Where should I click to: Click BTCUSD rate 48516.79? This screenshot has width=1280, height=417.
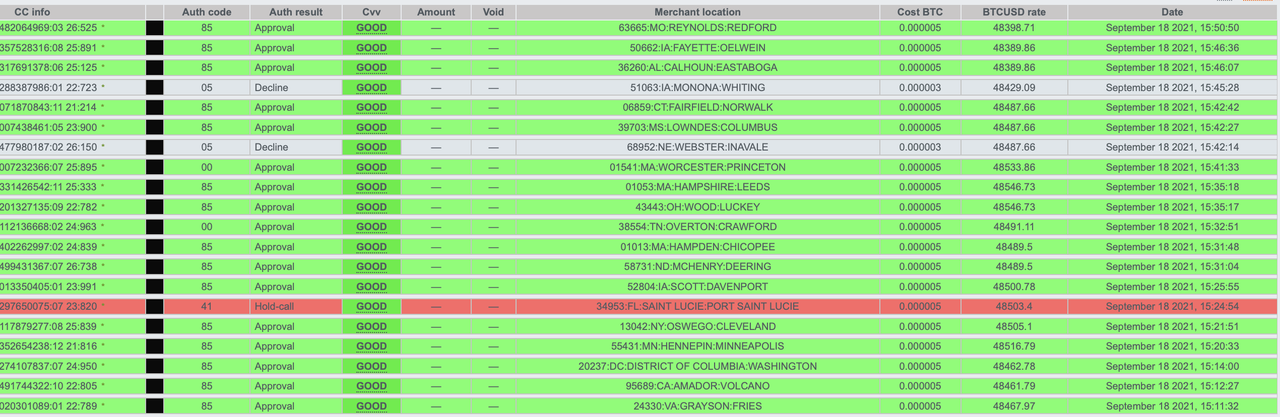(1013, 346)
